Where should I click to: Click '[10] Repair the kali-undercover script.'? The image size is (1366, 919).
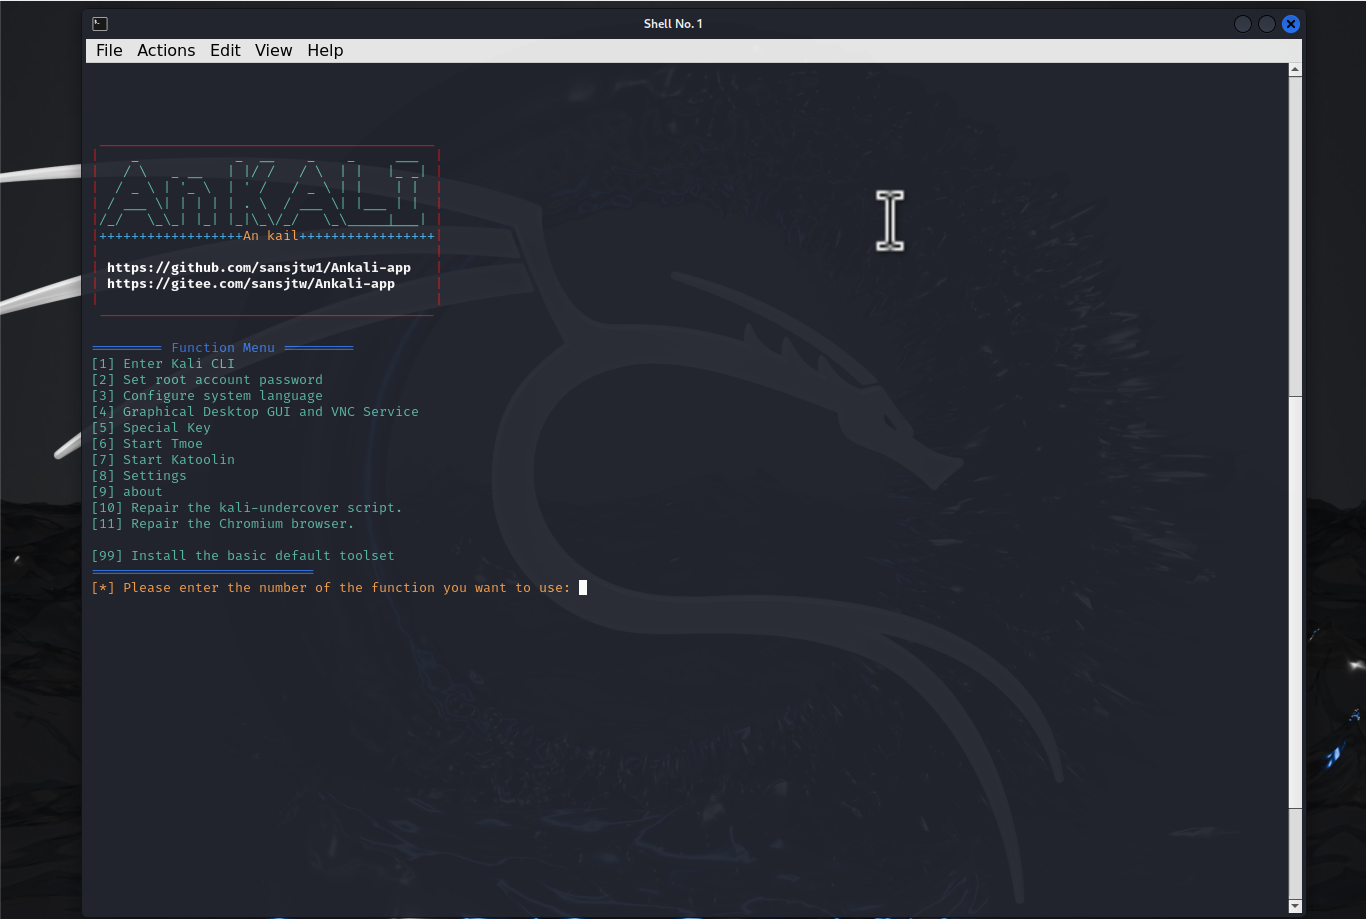click(x=247, y=508)
